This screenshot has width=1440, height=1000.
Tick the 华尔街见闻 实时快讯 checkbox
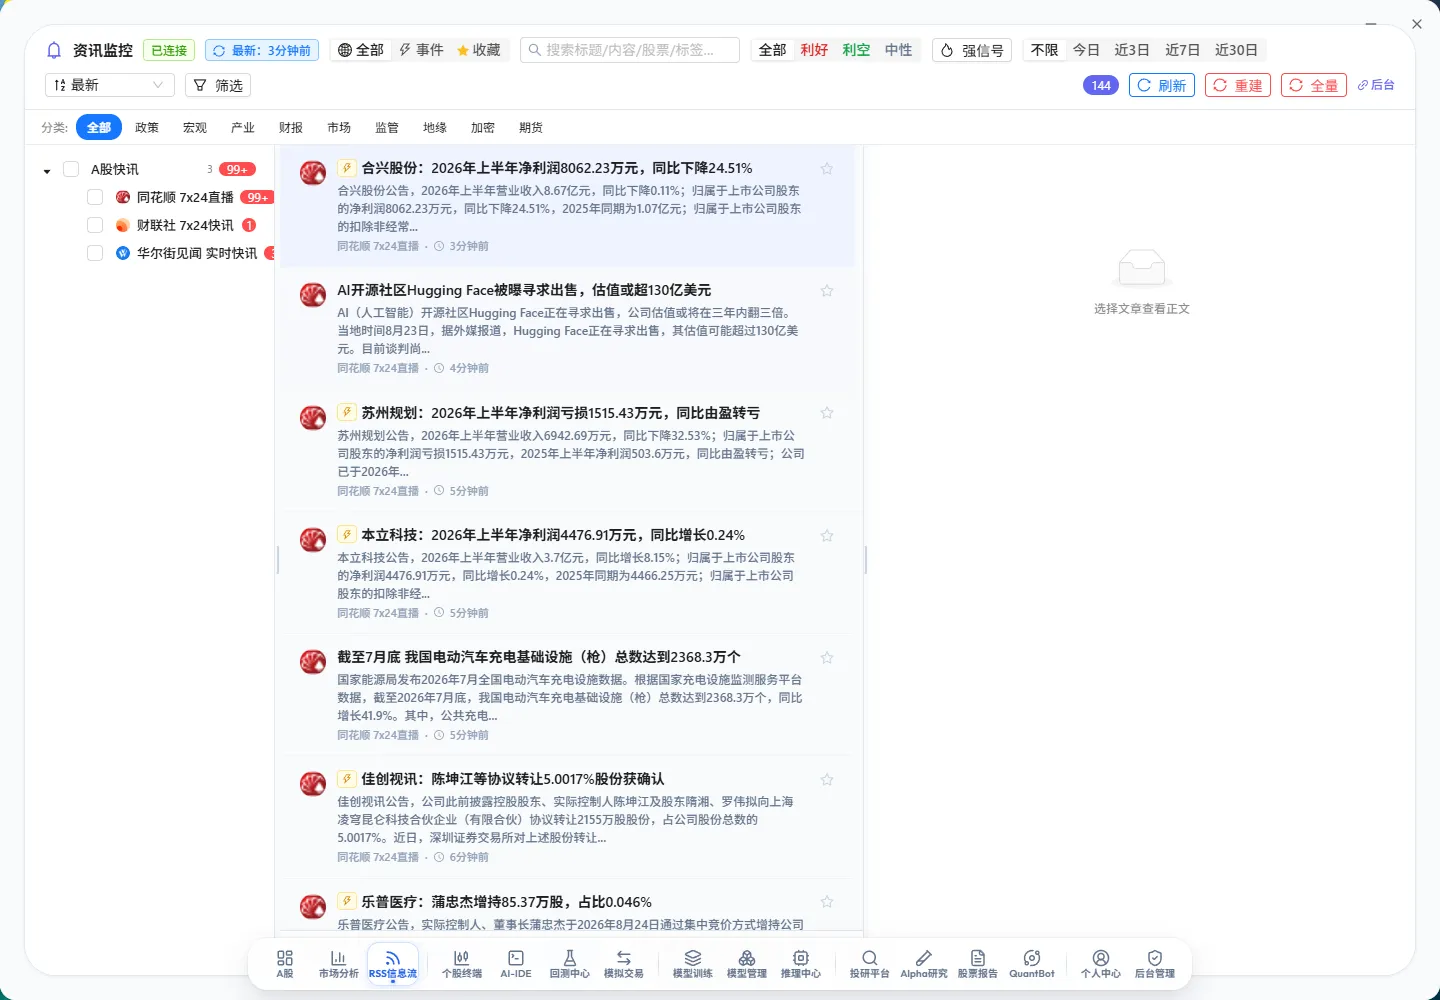[x=95, y=253]
